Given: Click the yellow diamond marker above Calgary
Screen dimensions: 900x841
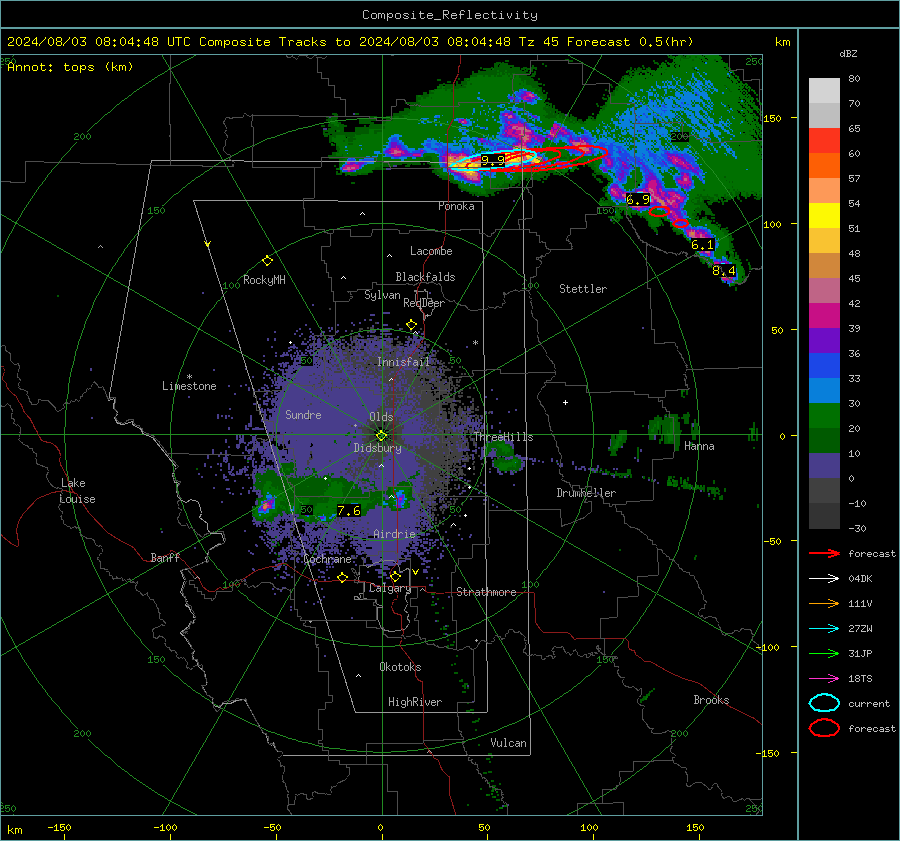Looking at the screenshot, I should (x=395, y=576).
